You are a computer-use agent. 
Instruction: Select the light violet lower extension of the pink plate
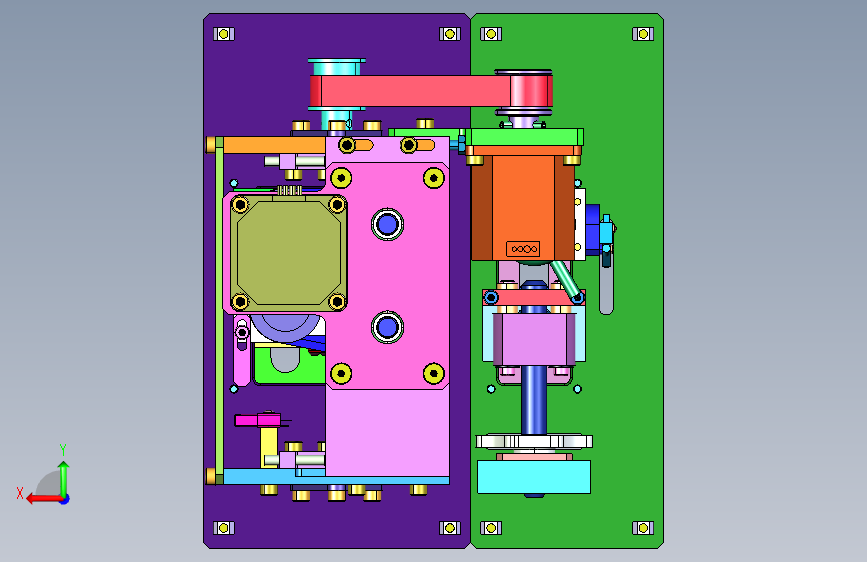point(387,433)
